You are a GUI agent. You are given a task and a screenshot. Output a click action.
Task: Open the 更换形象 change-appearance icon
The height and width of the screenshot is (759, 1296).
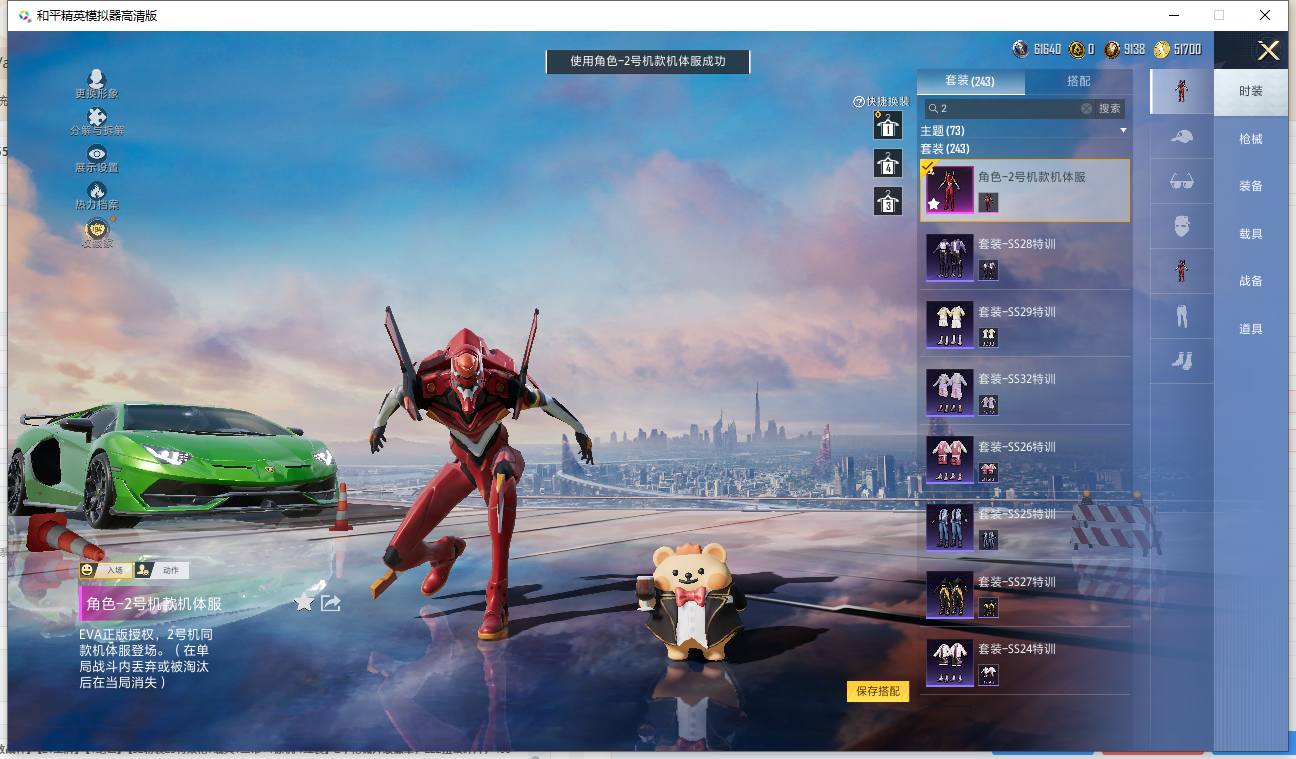click(x=97, y=79)
